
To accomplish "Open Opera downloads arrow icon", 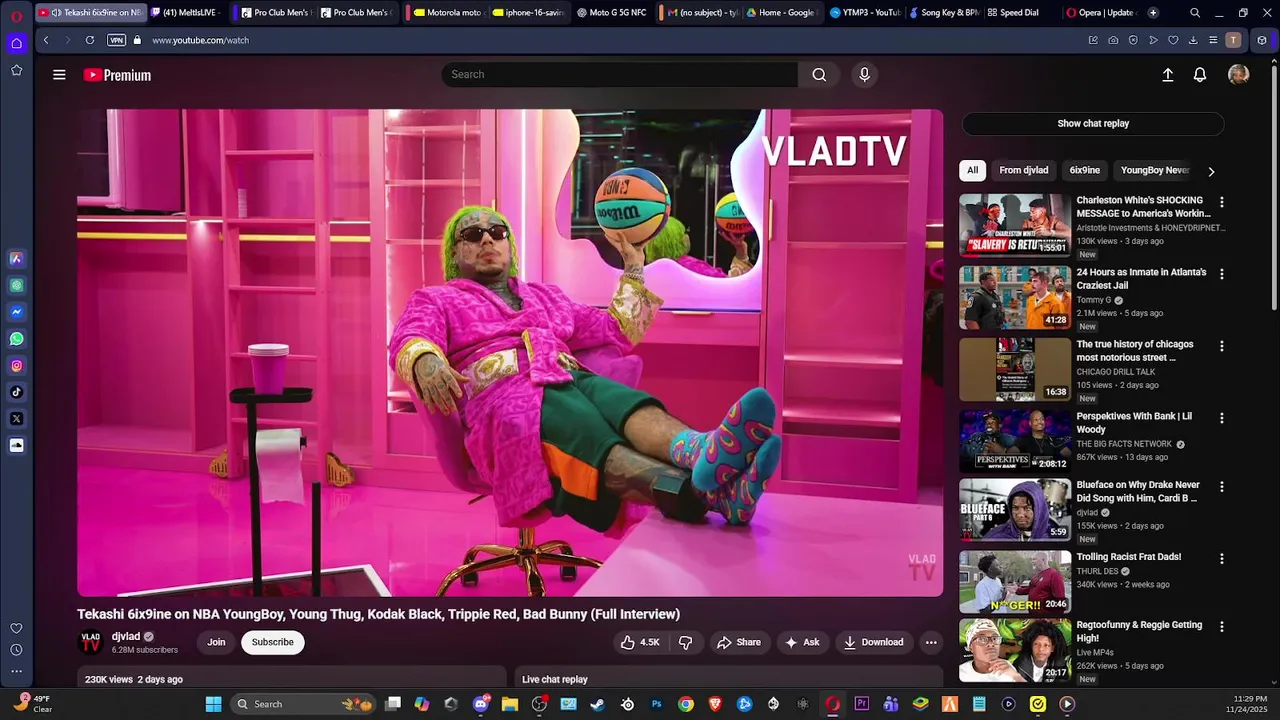I will (x=1193, y=40).
